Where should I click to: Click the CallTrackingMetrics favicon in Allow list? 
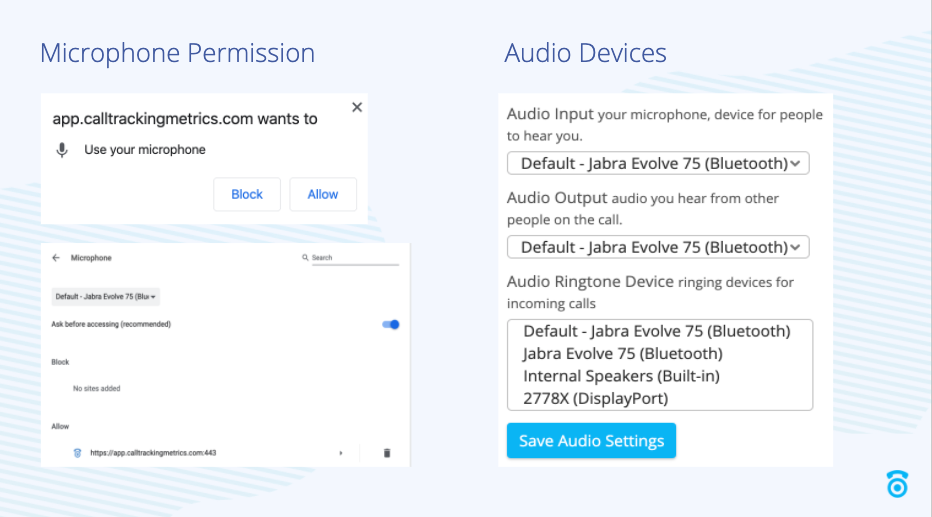tap(77, 453)
